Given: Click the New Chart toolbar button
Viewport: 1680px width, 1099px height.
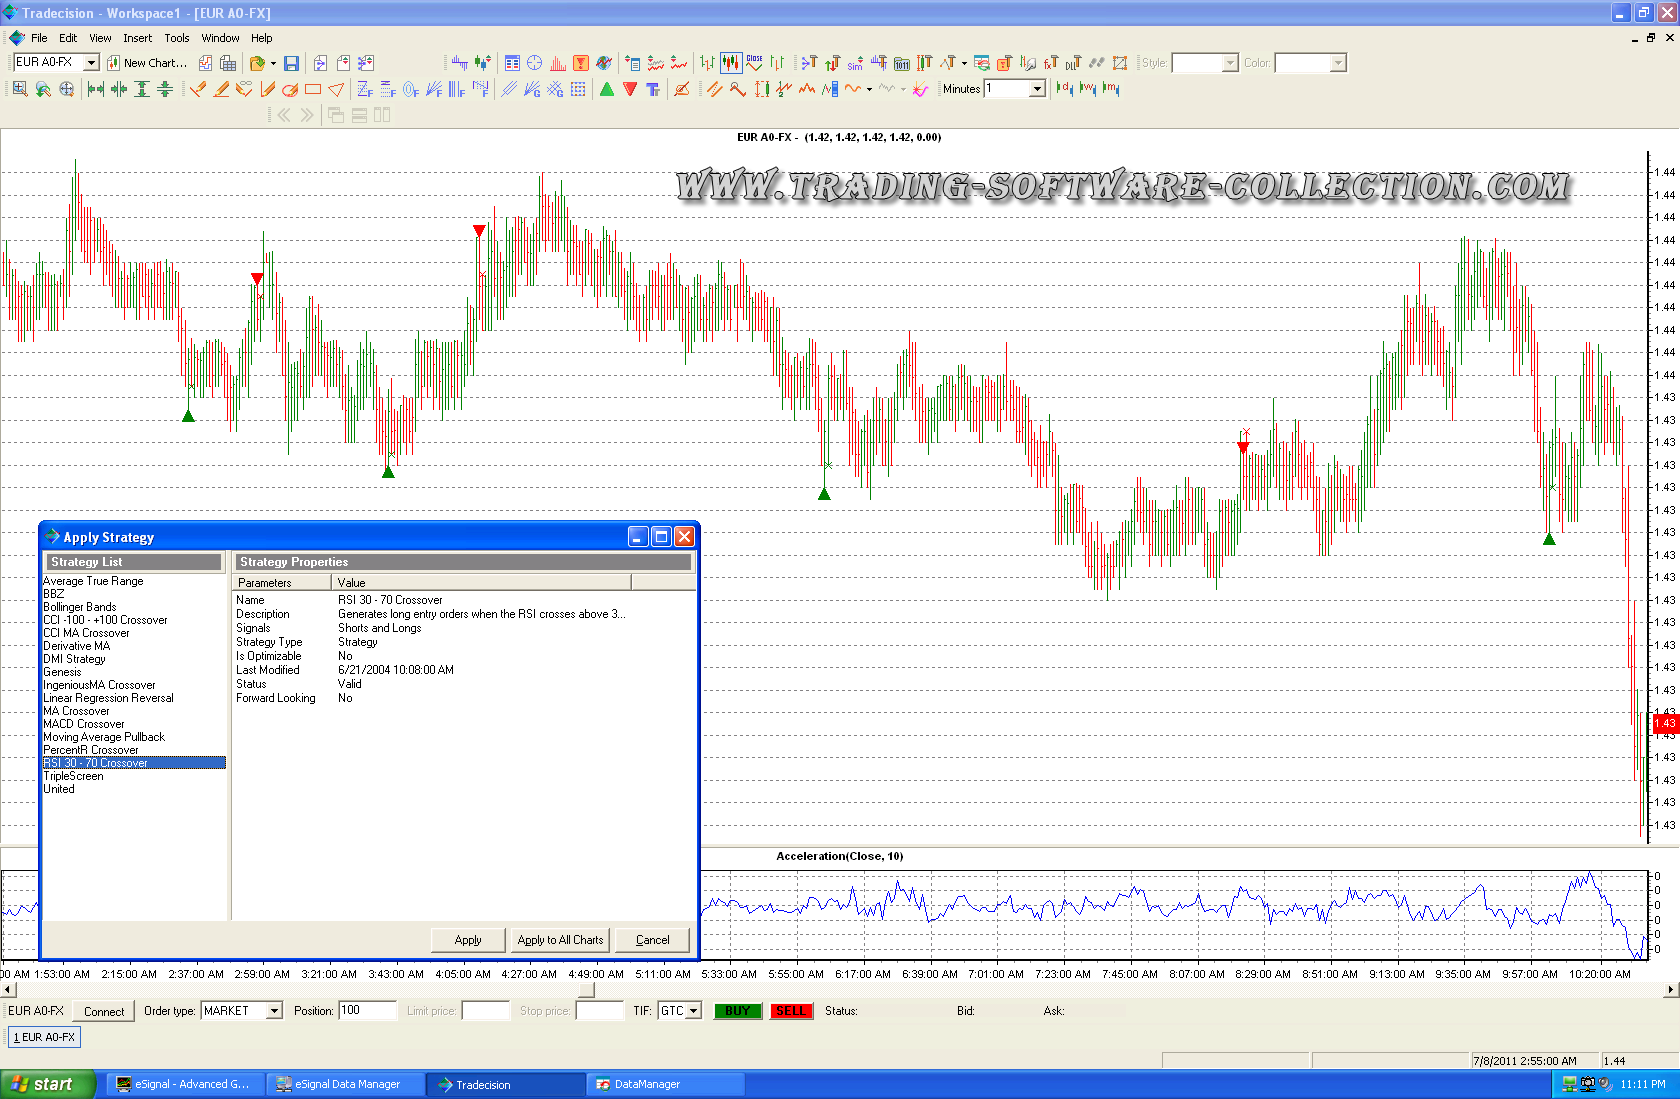Looking at the screenshot, I should pos(147,63).
